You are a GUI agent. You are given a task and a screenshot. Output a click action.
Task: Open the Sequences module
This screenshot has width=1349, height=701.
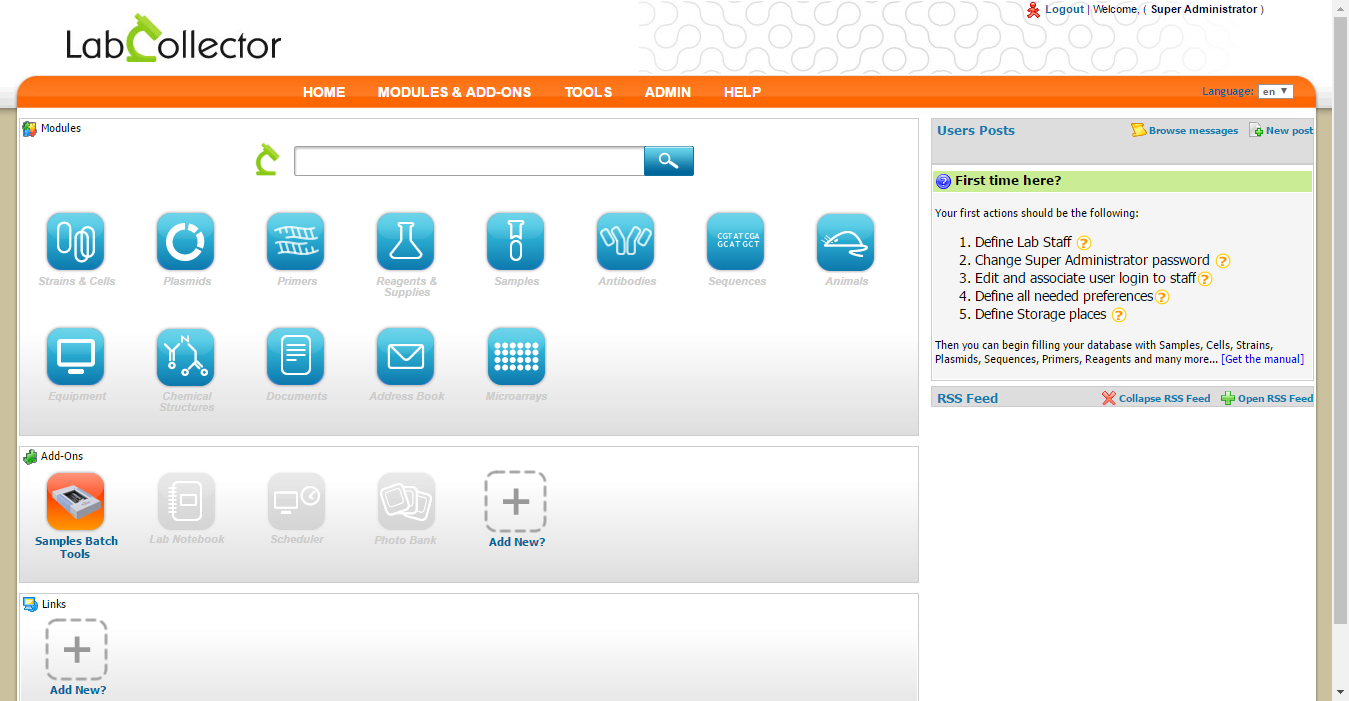coord(735,242)
